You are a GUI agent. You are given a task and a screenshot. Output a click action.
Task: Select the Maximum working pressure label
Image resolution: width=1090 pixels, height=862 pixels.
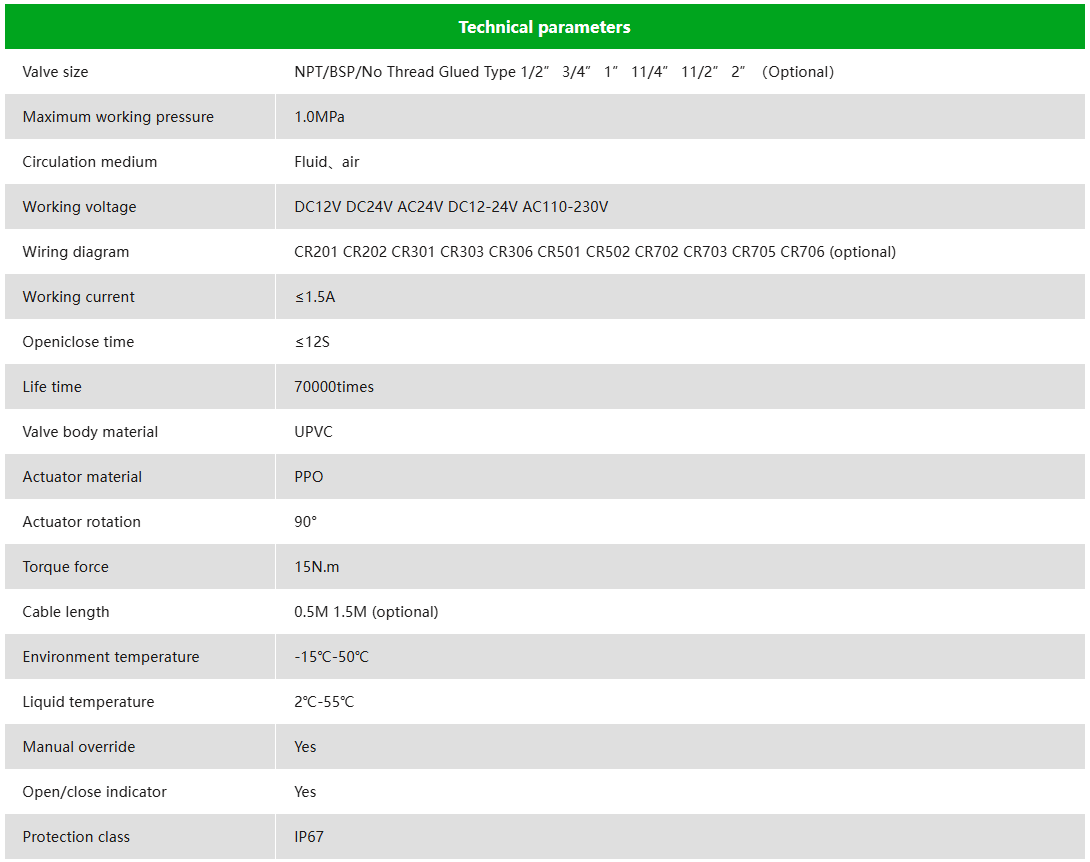click(118, 117)
